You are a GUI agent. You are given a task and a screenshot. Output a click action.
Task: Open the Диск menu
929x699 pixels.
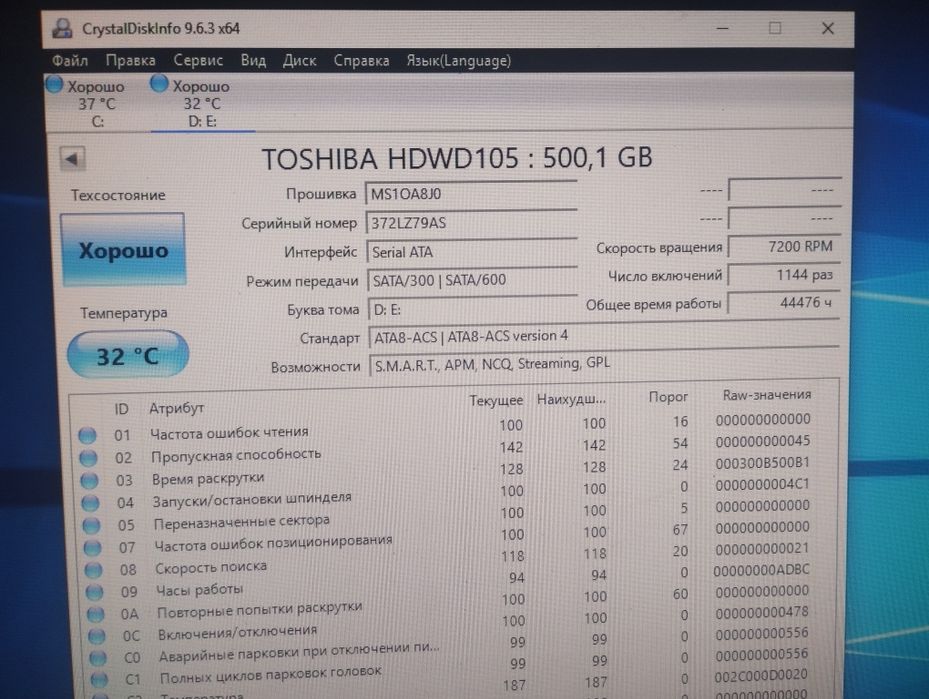pyautogui.click(x=299, y=60)
